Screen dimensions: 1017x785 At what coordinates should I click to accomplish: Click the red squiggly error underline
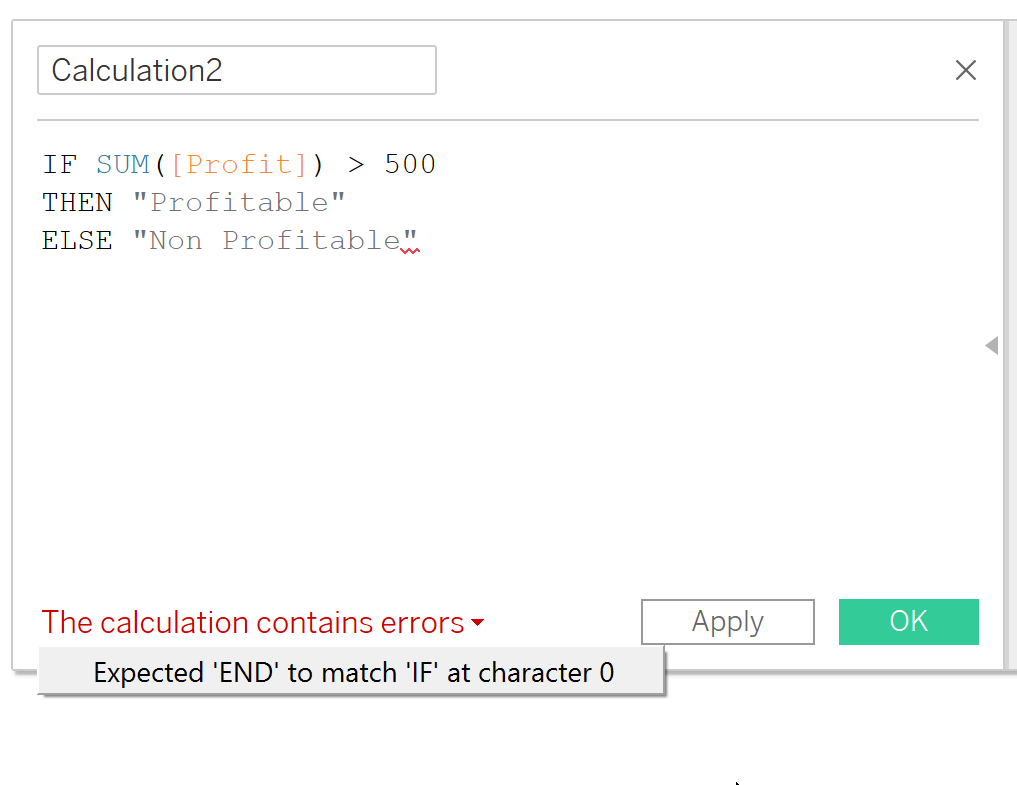408,251
